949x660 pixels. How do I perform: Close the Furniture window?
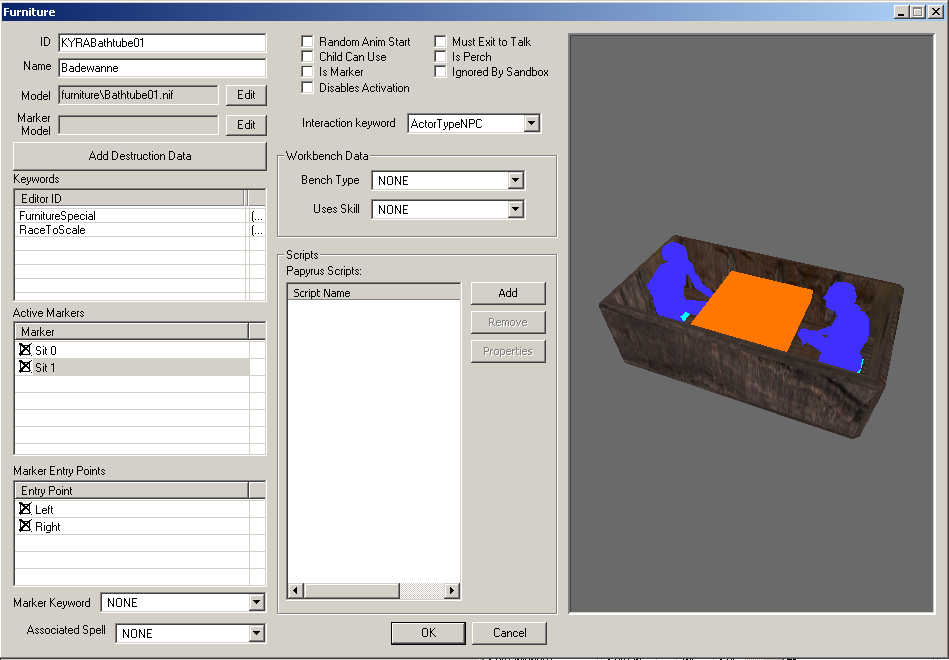coord(936,12)
